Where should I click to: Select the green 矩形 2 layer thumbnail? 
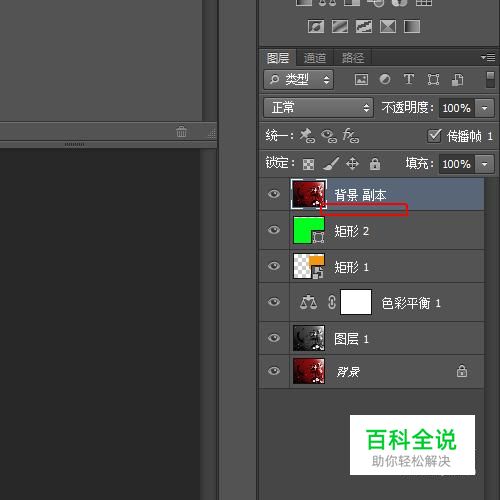309,230
